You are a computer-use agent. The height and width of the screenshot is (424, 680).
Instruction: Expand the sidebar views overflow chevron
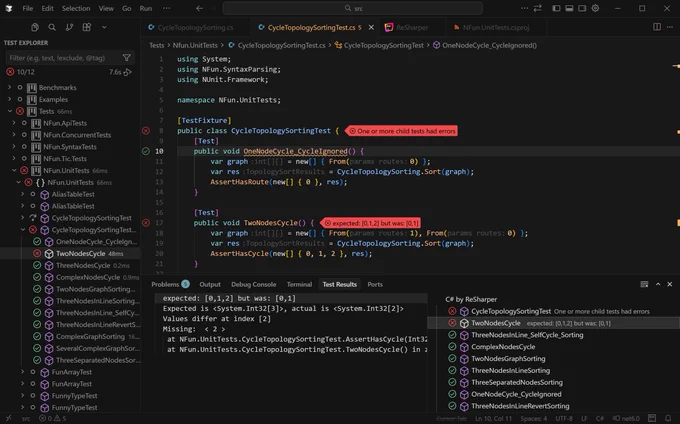[104, 27]
